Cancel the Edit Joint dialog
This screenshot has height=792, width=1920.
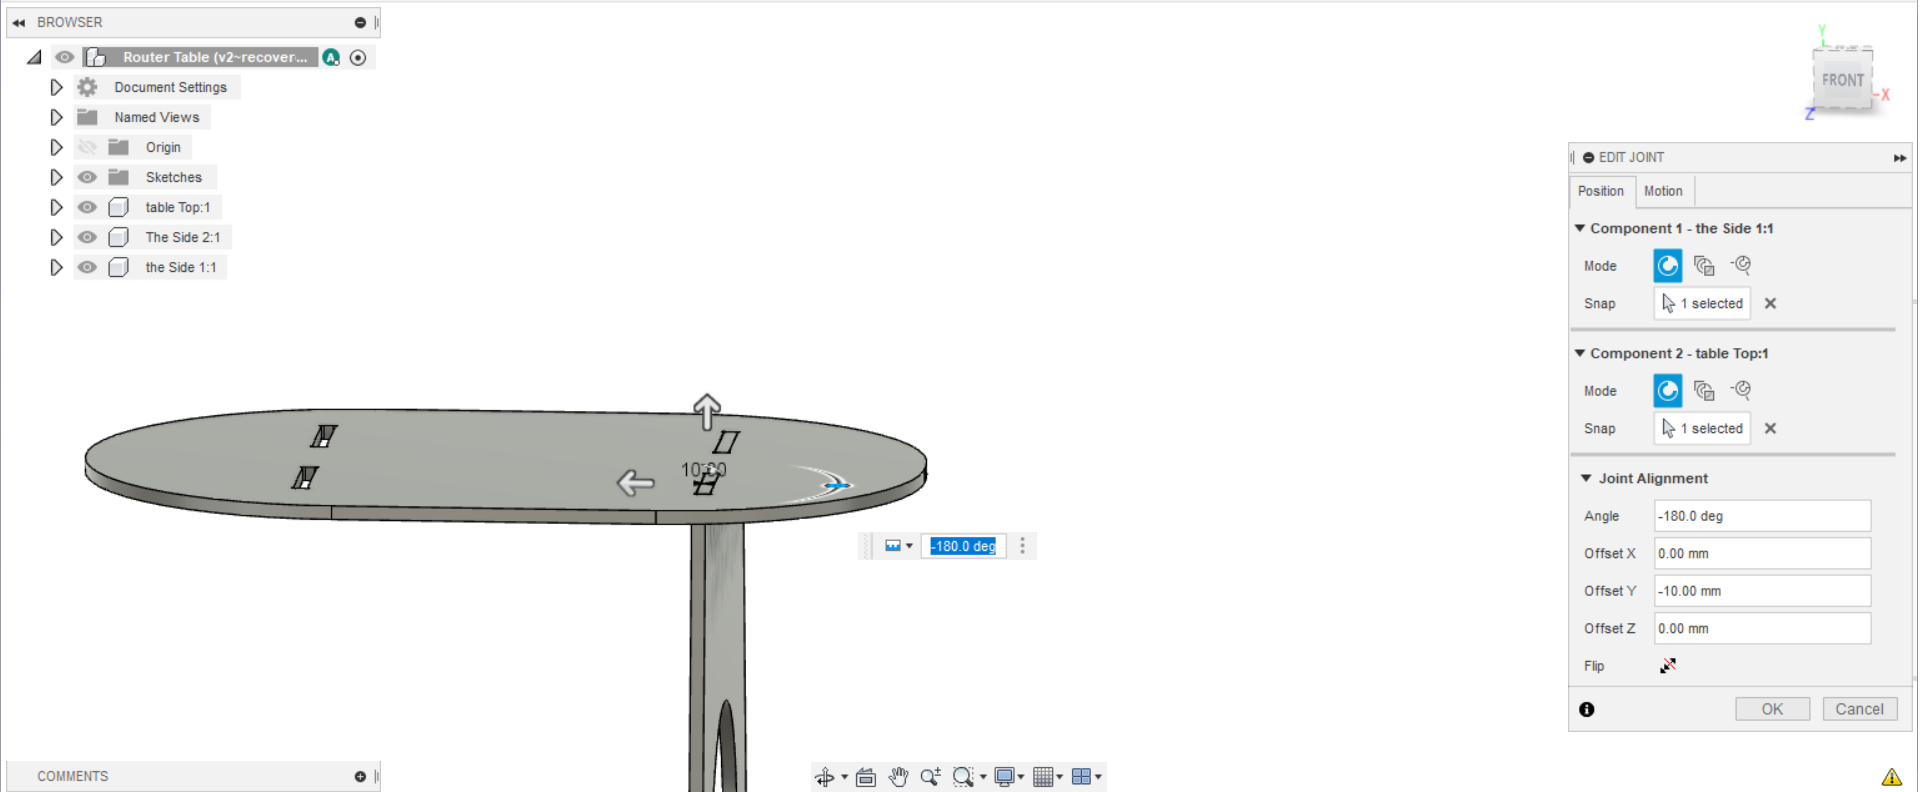tap(1859, 709)
